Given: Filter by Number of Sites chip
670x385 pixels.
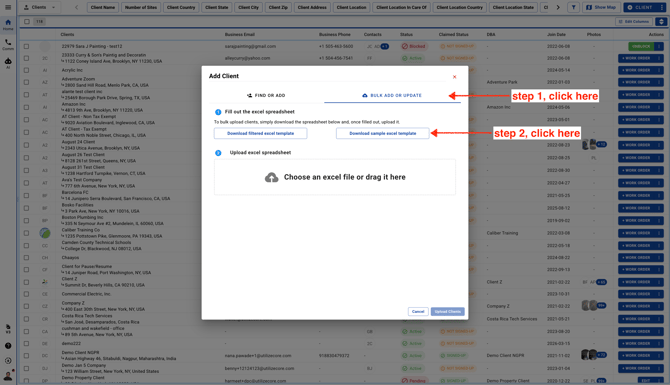Looking at the screenshot, I should [141, 7].
